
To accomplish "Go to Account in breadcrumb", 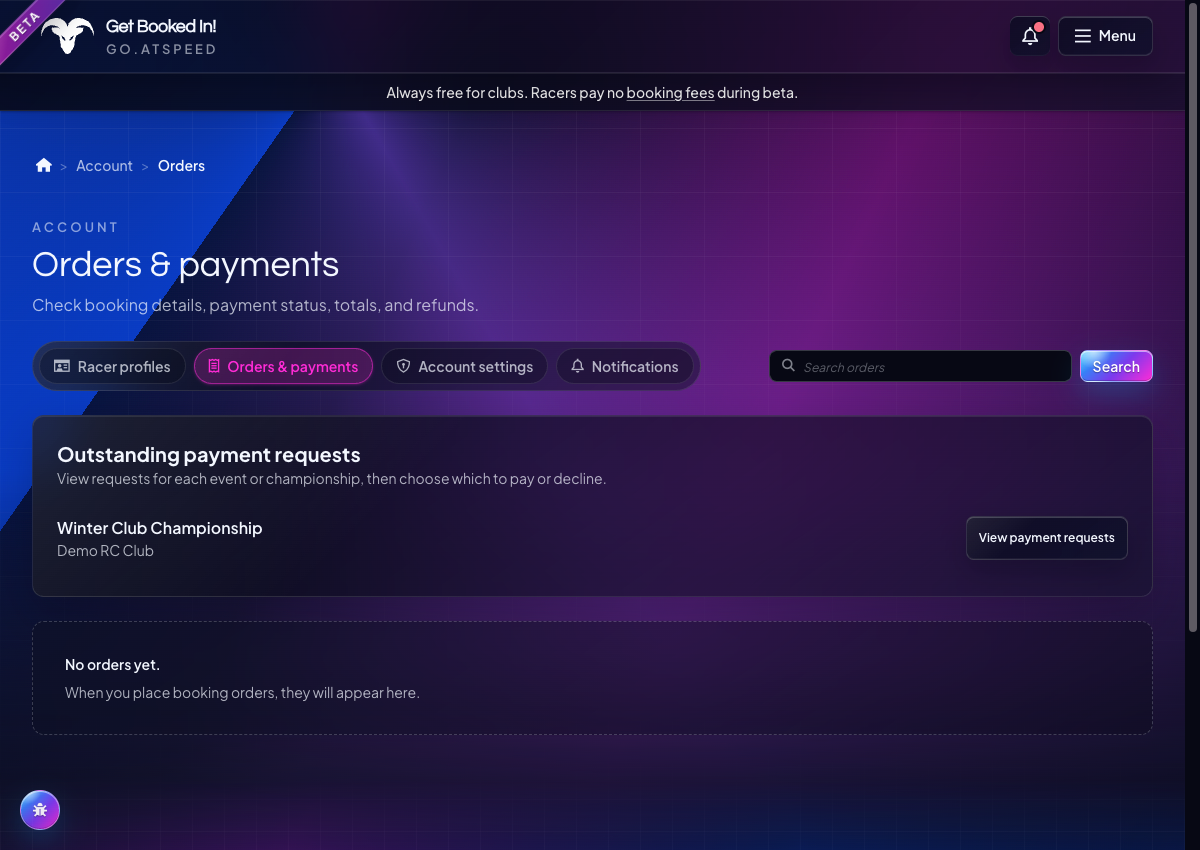I will pyautogui.click(x=104, y=166).
